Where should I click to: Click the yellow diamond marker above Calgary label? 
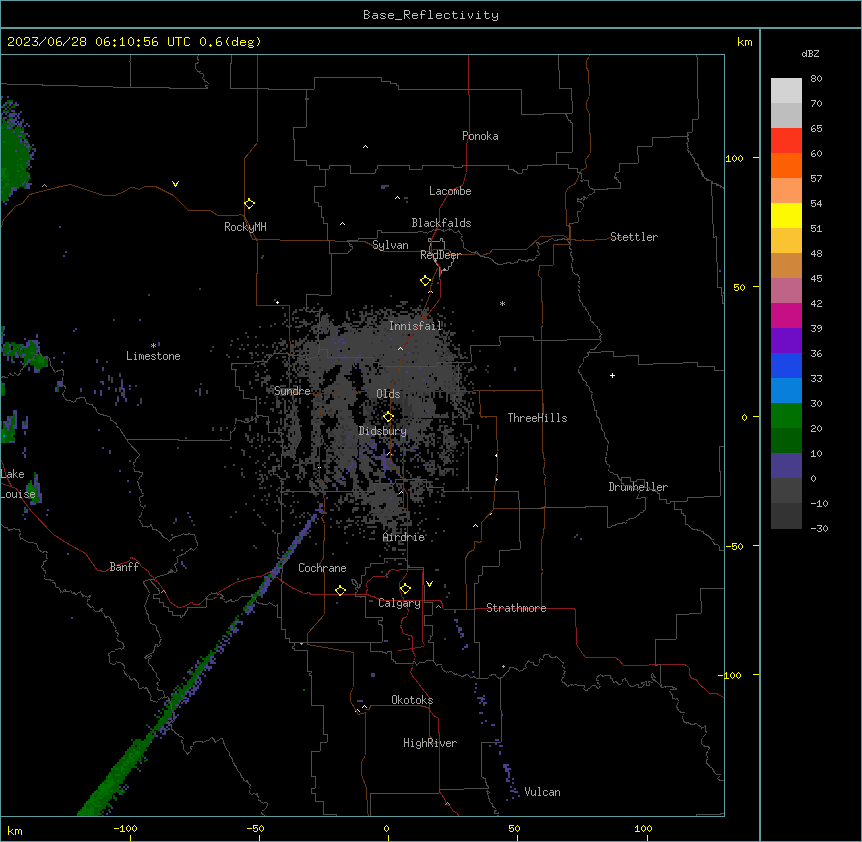[405, 589]
